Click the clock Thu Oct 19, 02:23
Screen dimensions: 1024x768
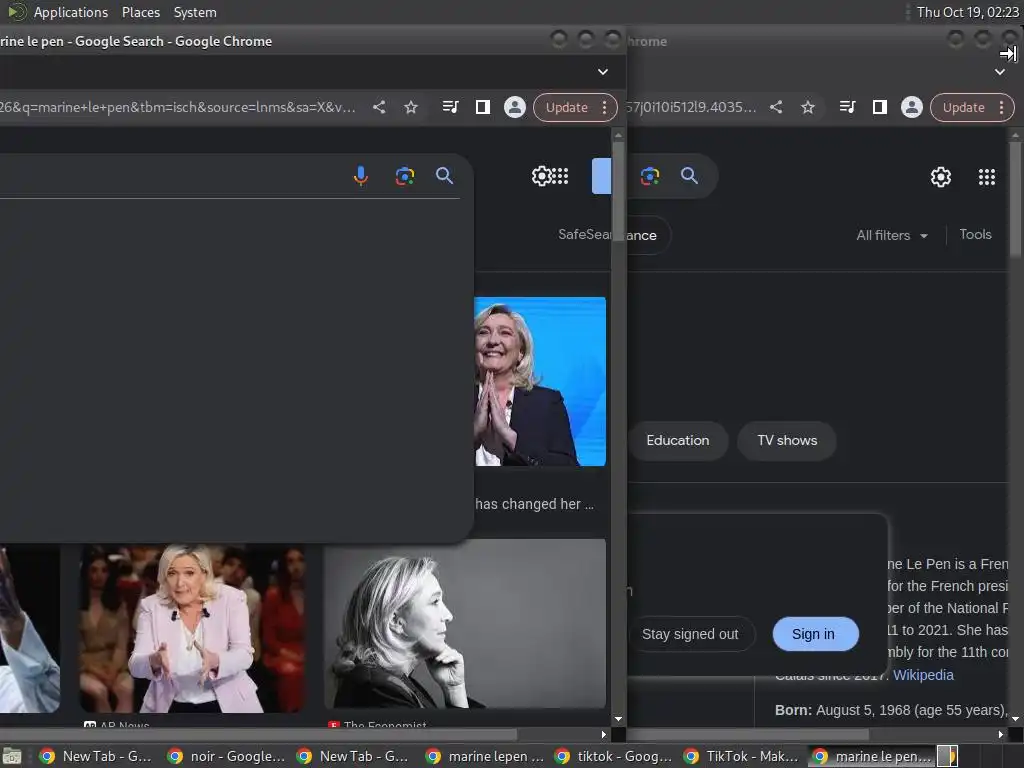[967, 12]
